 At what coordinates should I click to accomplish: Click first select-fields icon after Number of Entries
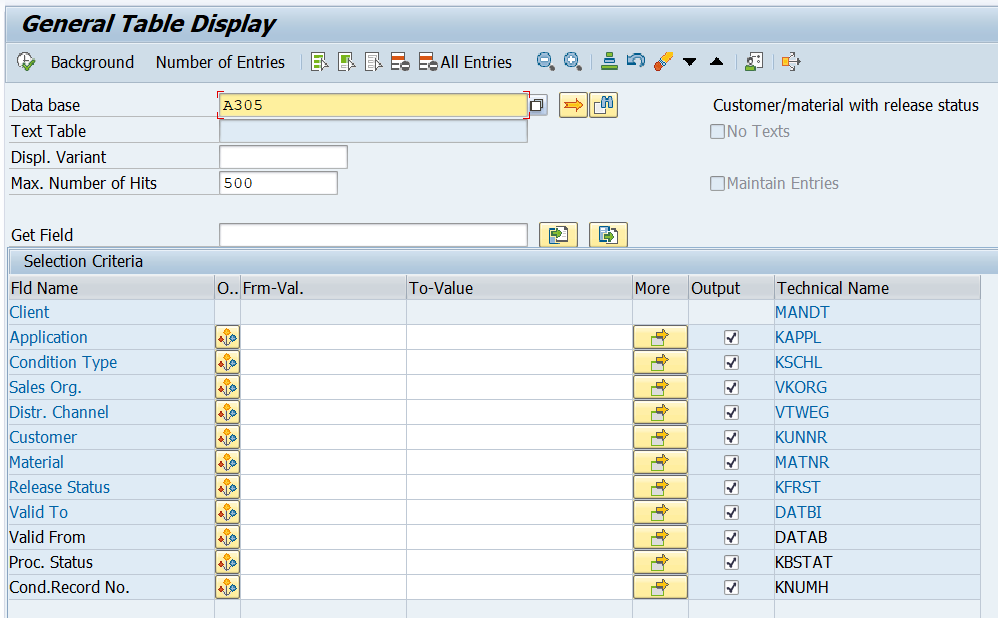pyautogui.click(x=320, y=62)
